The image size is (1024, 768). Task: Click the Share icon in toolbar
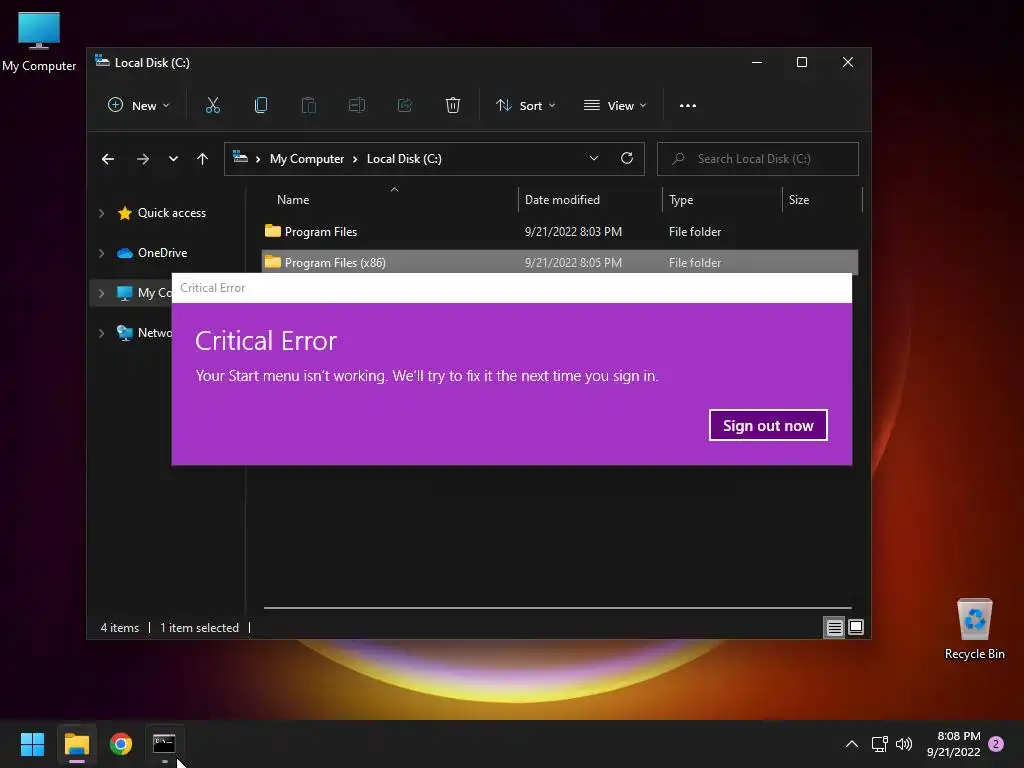[x=405, y=105]
